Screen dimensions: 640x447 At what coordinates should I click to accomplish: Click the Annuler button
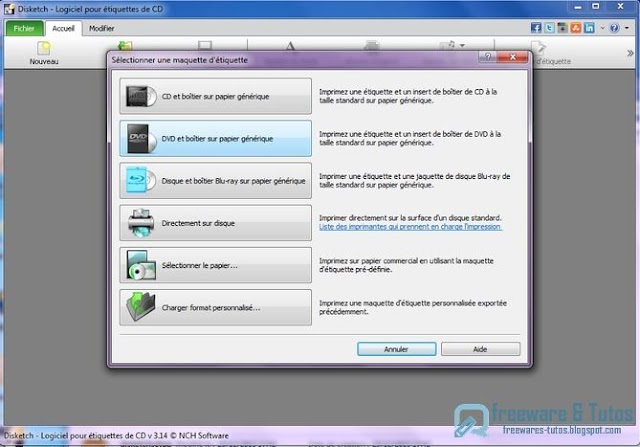396,349
